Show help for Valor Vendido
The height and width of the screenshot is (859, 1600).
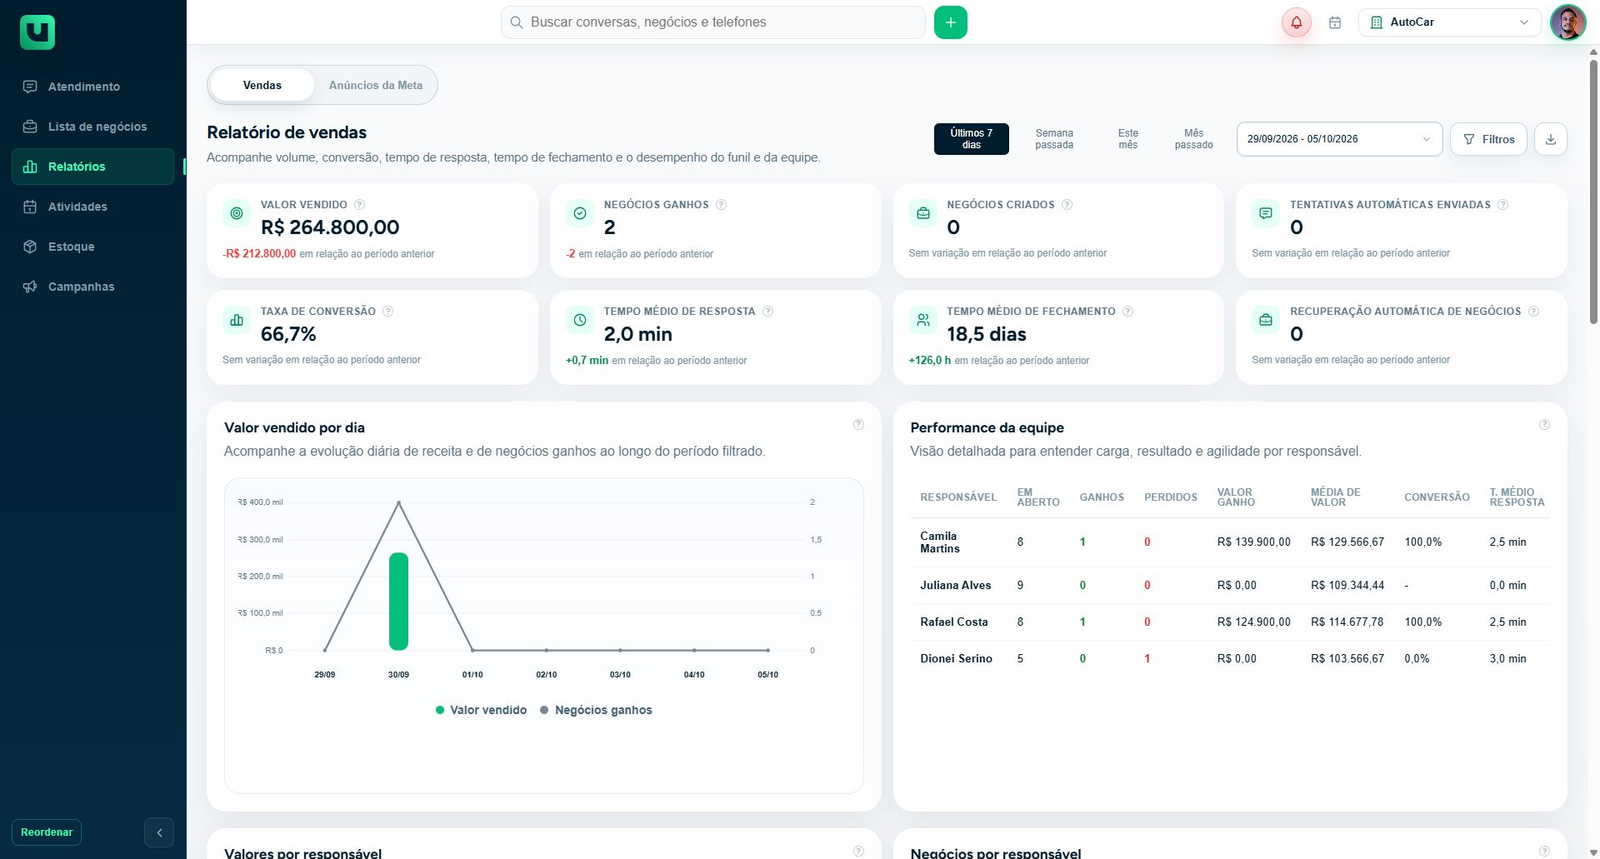(x=359, y=204)
